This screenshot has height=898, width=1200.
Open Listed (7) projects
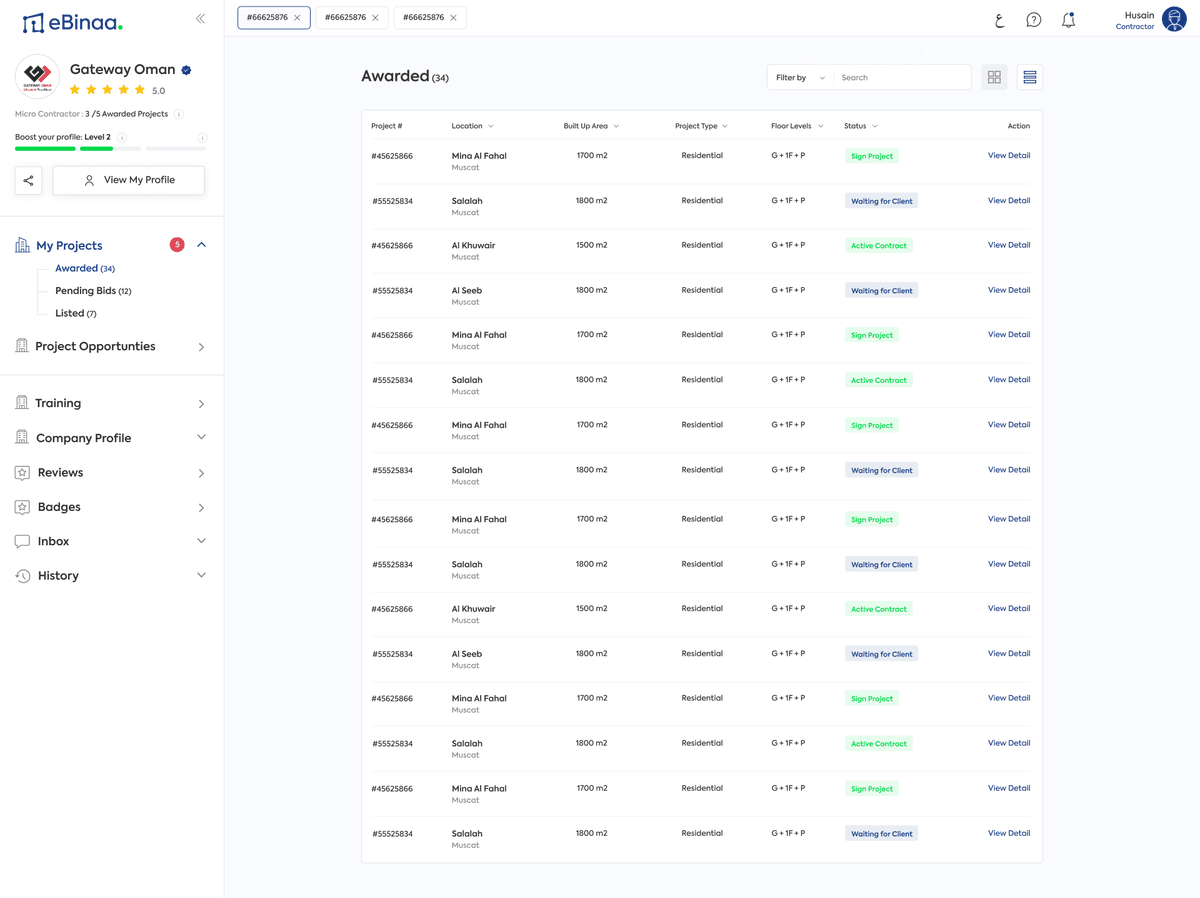click(x=76, y=313)
